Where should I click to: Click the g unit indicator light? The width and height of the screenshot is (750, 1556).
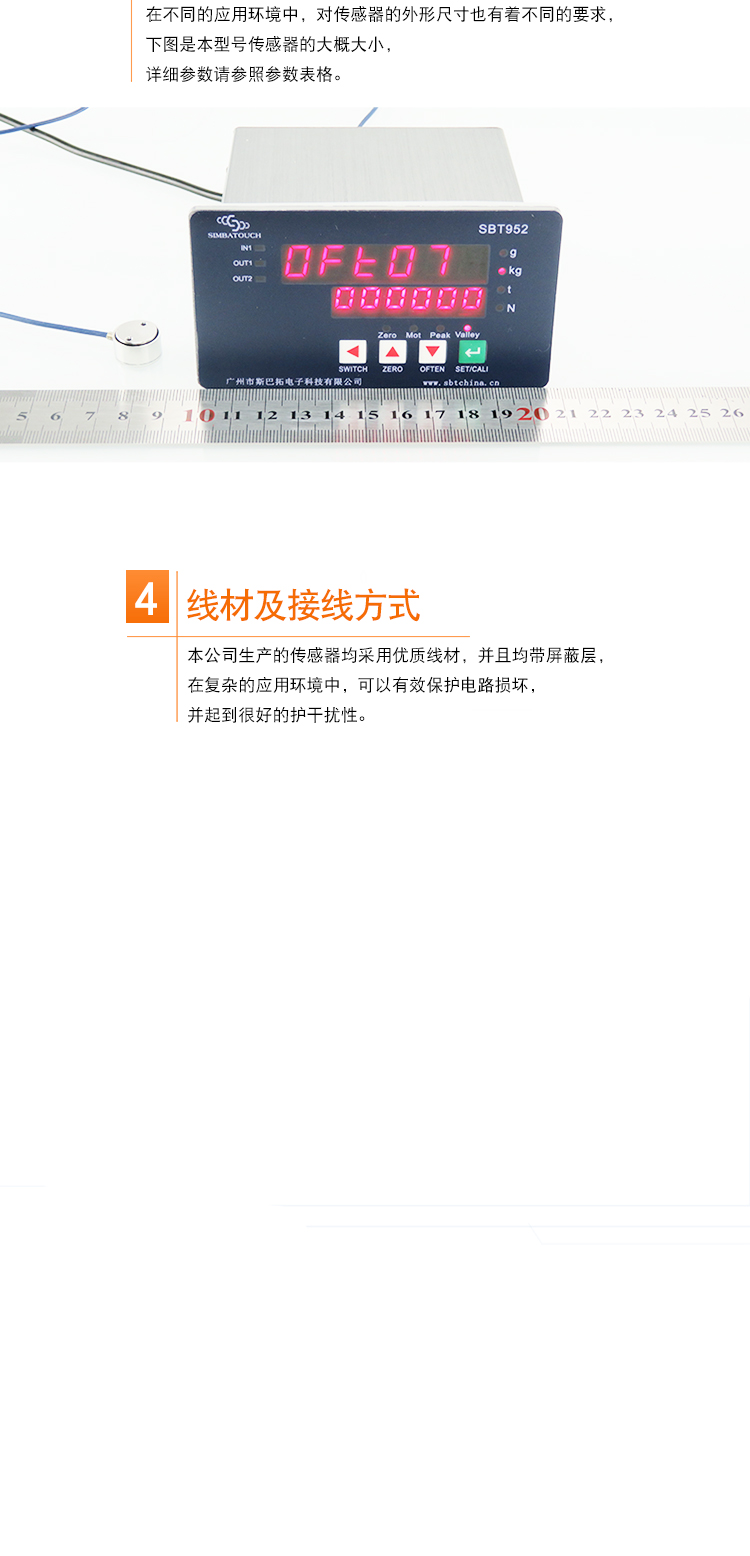502,253
